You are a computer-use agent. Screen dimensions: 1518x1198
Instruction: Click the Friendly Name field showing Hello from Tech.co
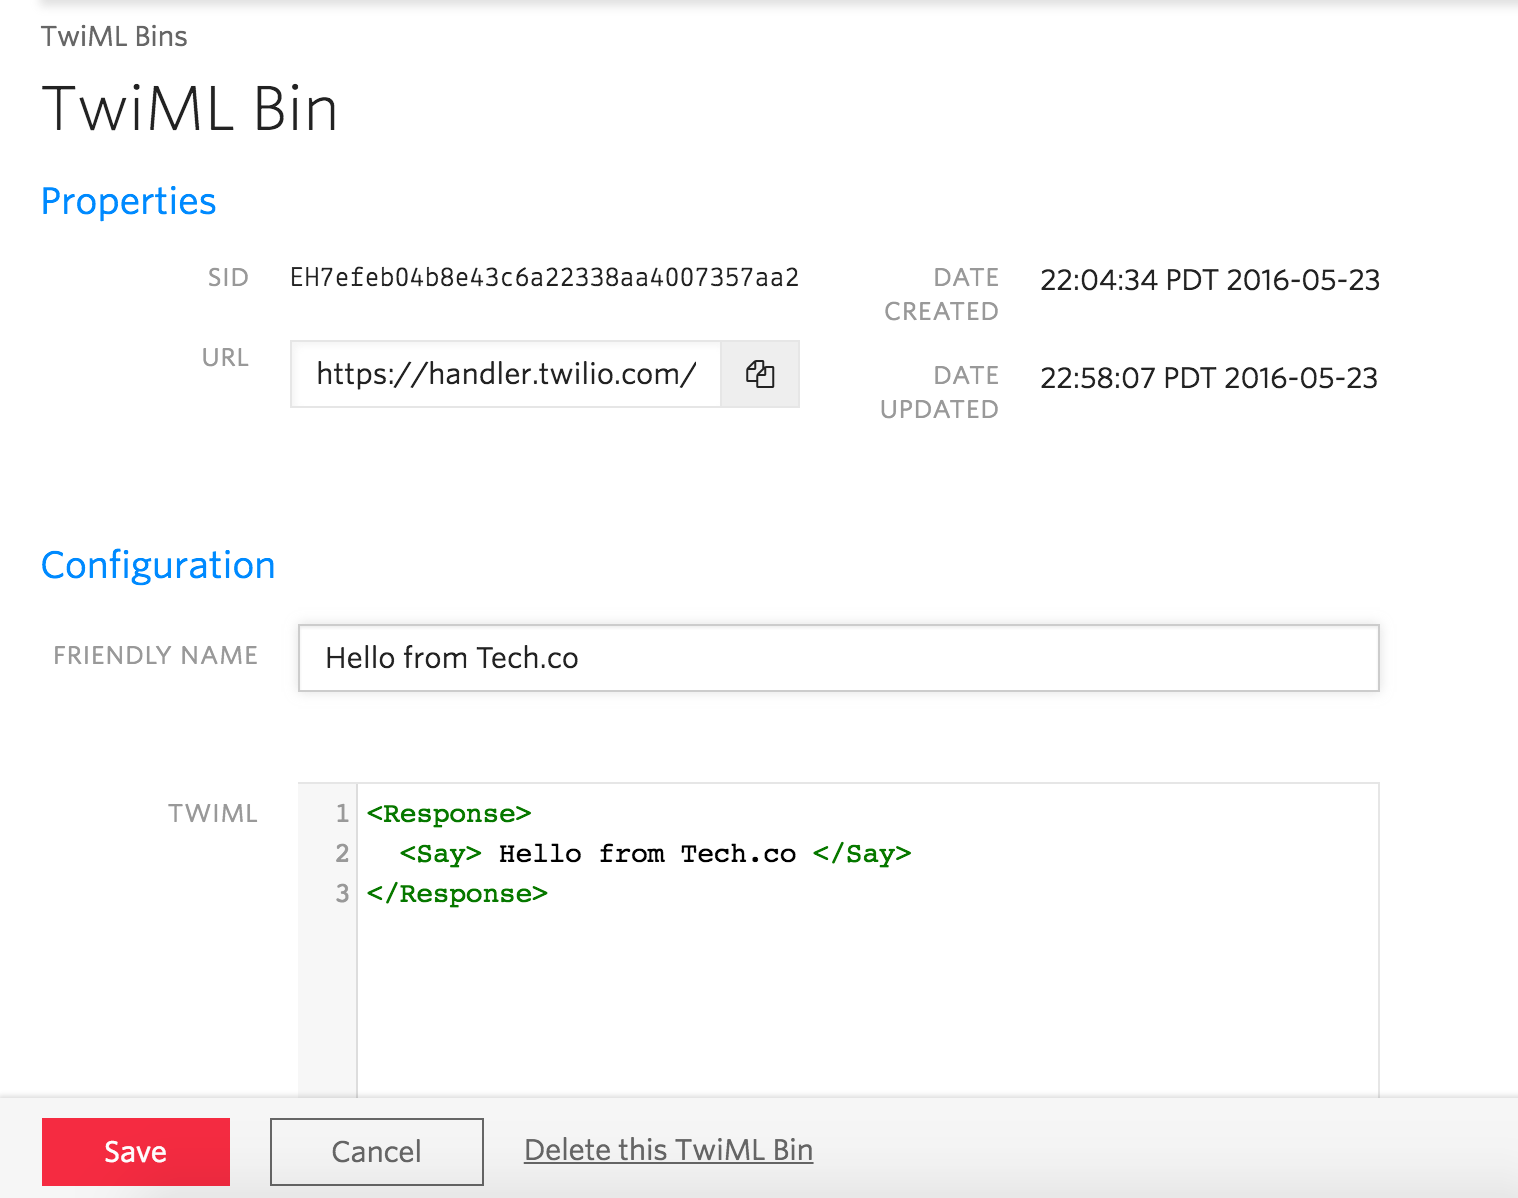point(838,658)
